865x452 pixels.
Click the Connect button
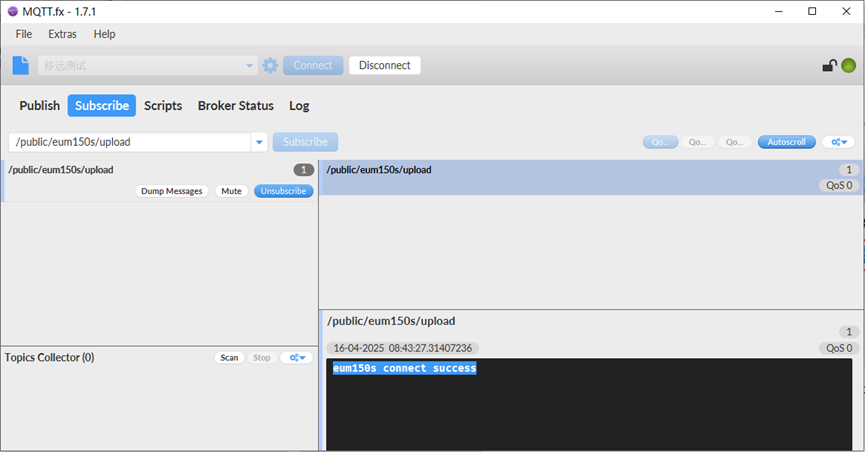point(313,65)
